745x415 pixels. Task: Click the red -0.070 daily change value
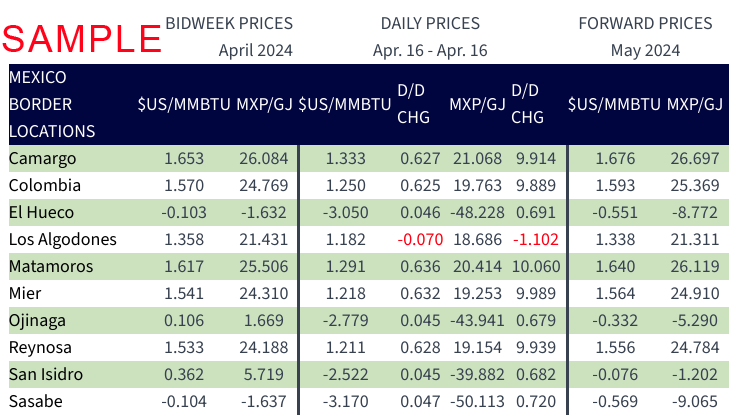coord(420,240)
